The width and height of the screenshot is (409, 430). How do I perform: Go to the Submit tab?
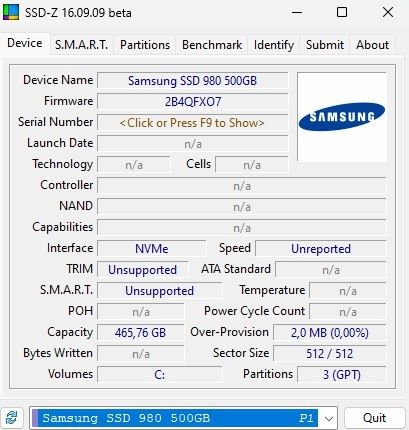(x=325, y=45)
